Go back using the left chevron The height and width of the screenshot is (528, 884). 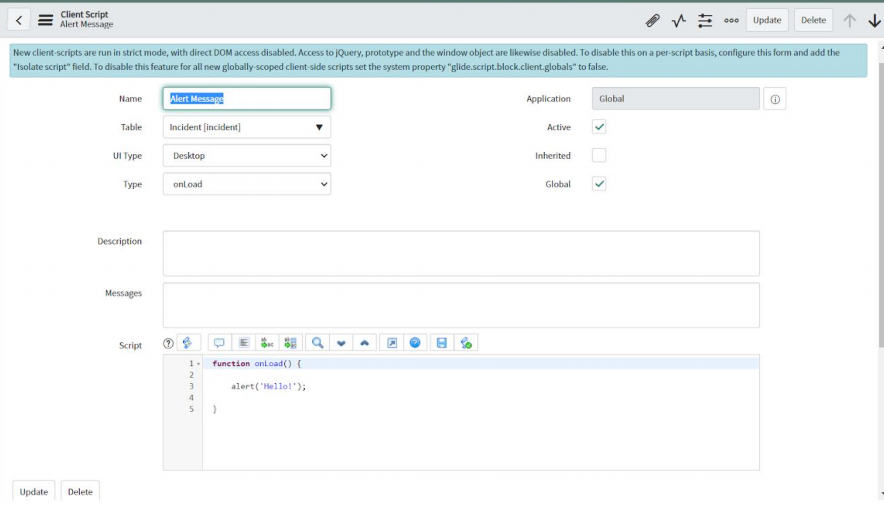(x=19, y=20)
